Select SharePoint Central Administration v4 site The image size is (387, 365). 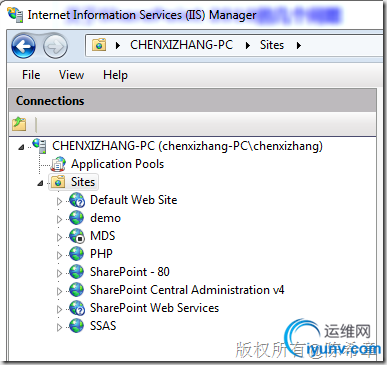[187, 290]
